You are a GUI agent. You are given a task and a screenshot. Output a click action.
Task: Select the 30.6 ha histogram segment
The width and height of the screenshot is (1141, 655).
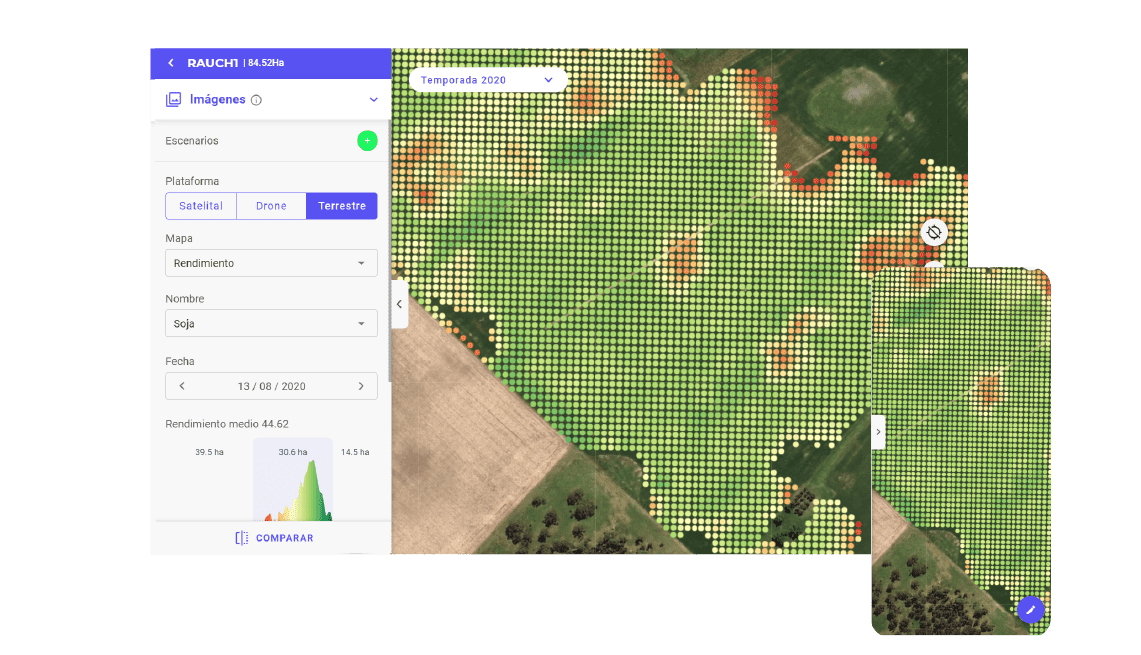pyautogui.click(x=293, y=480)
